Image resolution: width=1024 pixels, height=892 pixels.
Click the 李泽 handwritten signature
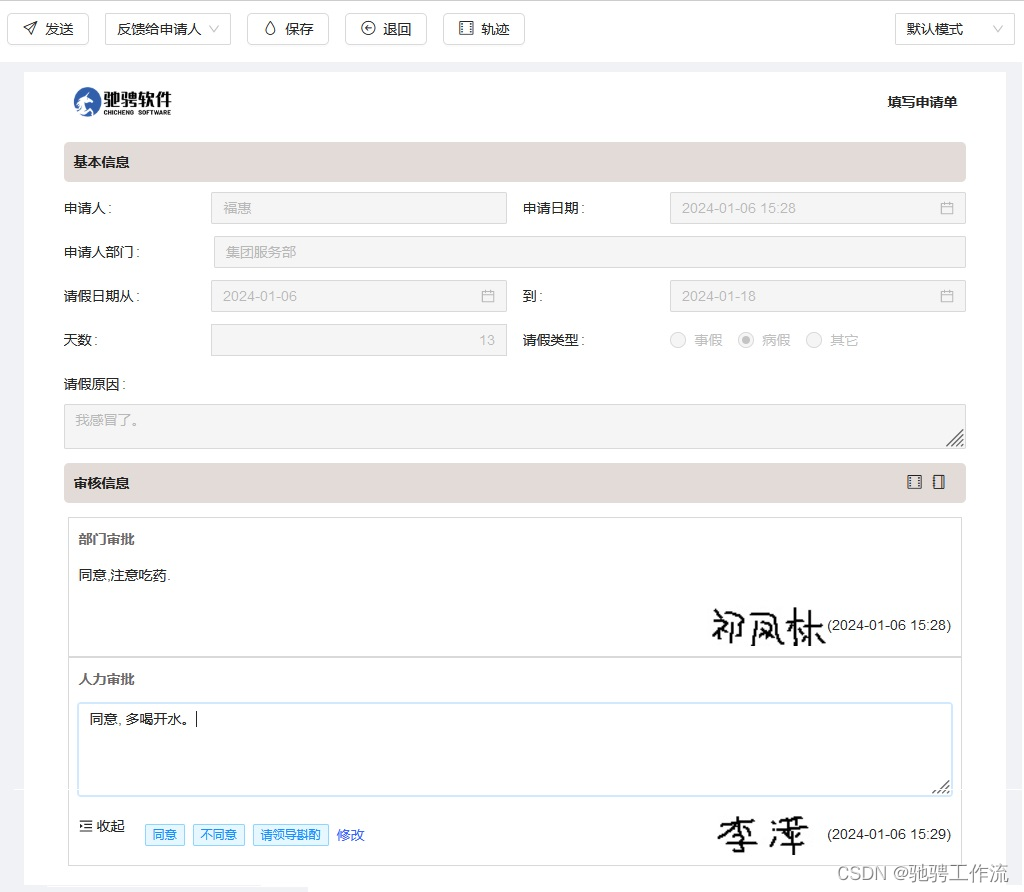(x=763, y=835)
